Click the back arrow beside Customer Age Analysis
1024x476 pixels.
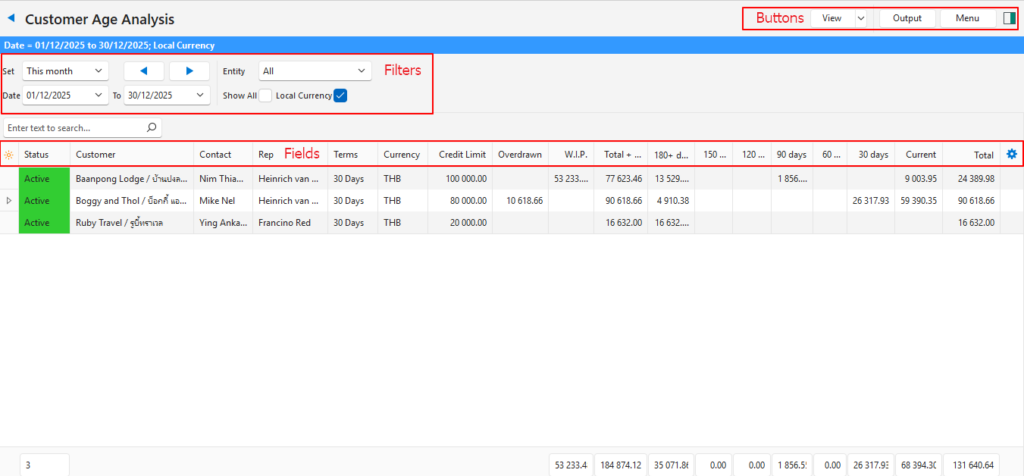point(11,18)
